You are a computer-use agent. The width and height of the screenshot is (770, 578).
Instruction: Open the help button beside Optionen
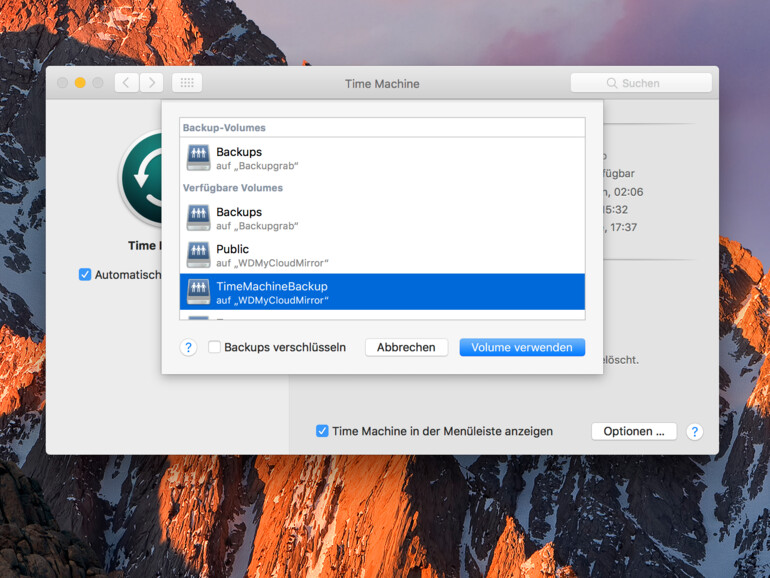(694, 432)
